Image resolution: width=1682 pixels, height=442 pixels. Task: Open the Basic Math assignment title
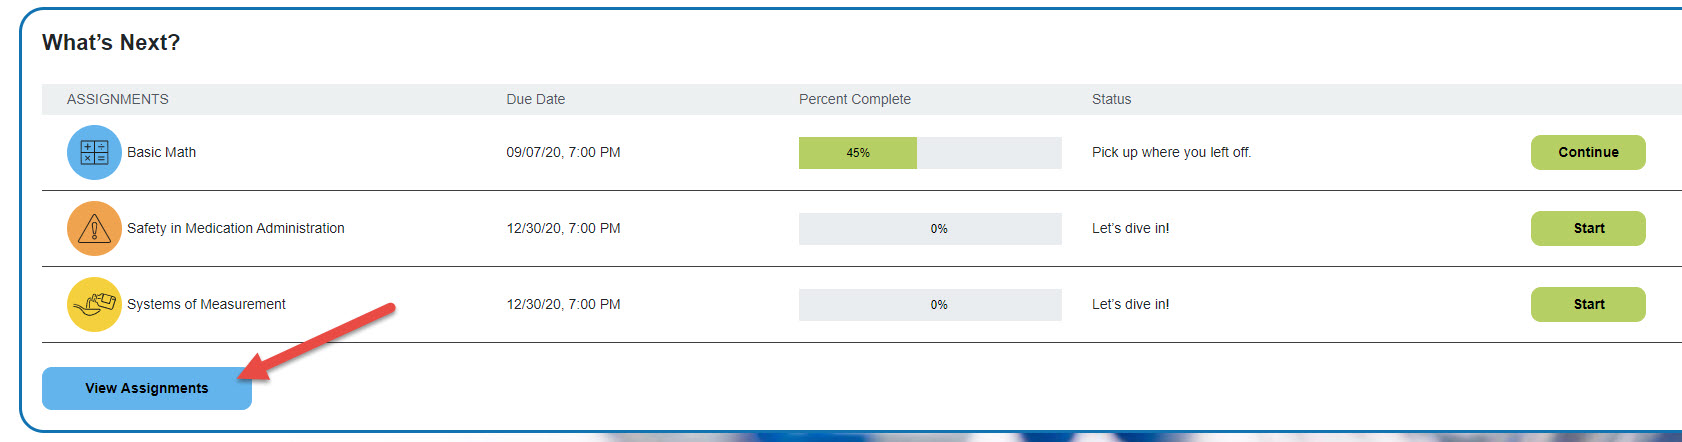click(161, 152)
